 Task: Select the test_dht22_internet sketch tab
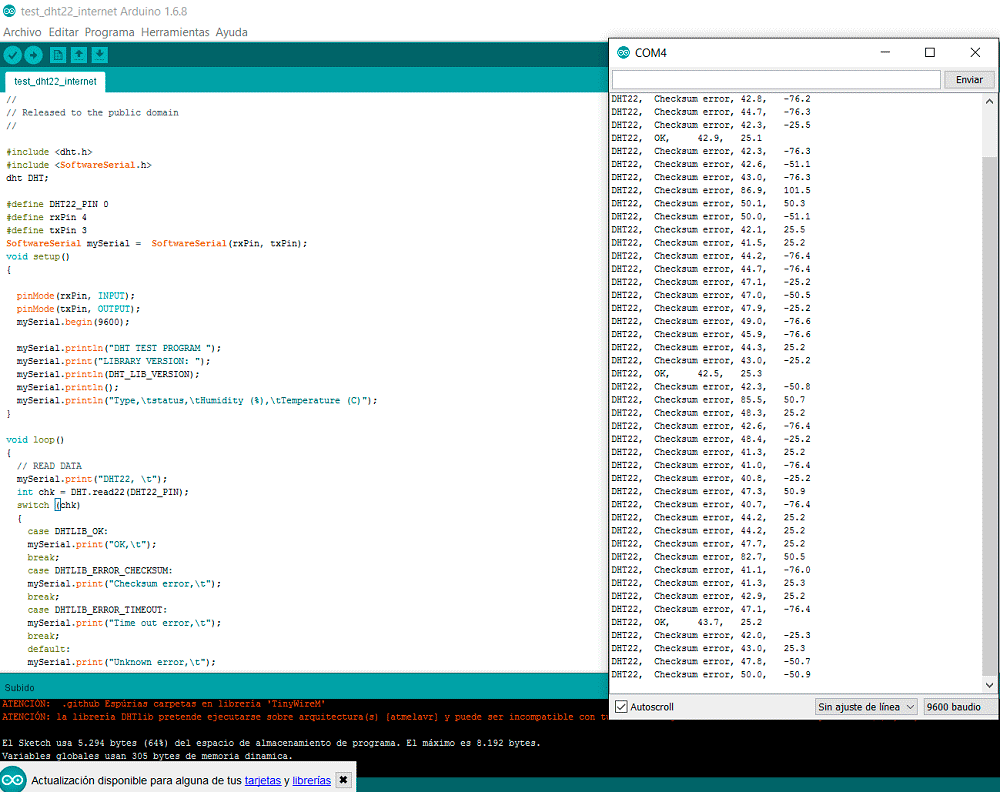tap(55, 82)
